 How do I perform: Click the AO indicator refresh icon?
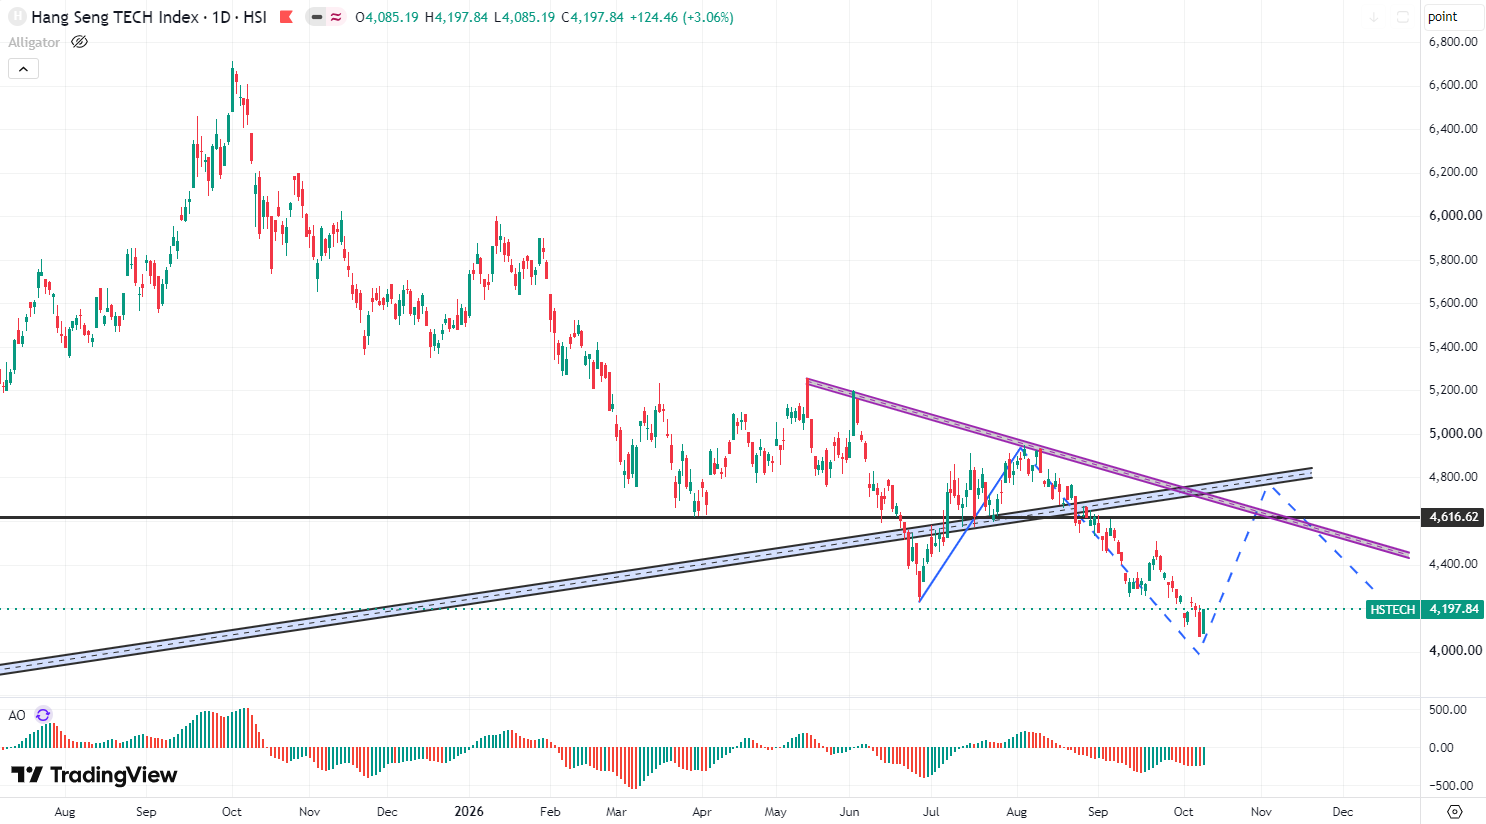(x=43, y=715)
